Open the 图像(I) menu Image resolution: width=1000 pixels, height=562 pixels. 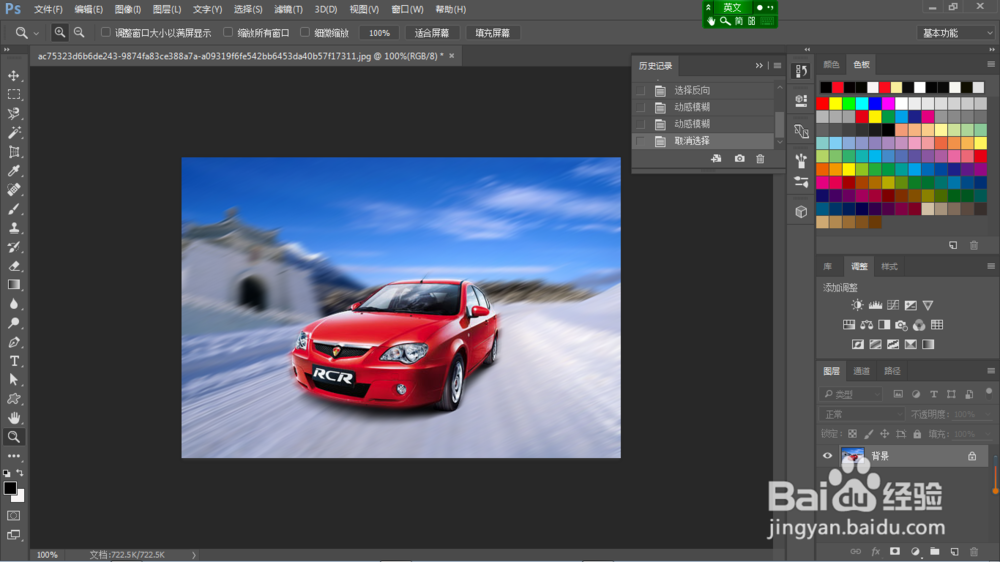(128, 10)
